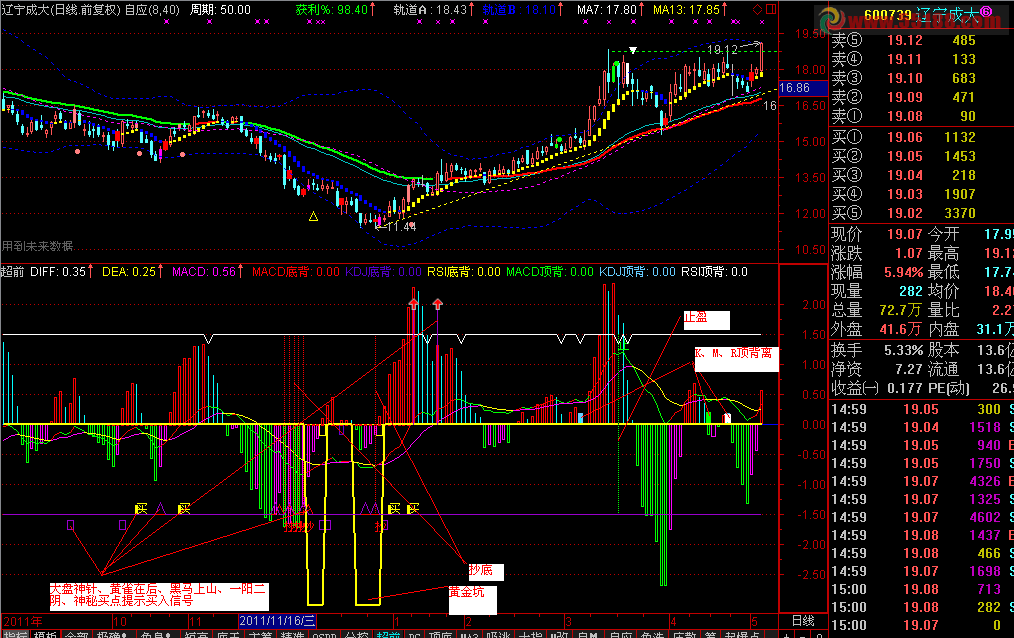
Task: Click the 抄底 annotation label
Action: click(486, 571)
